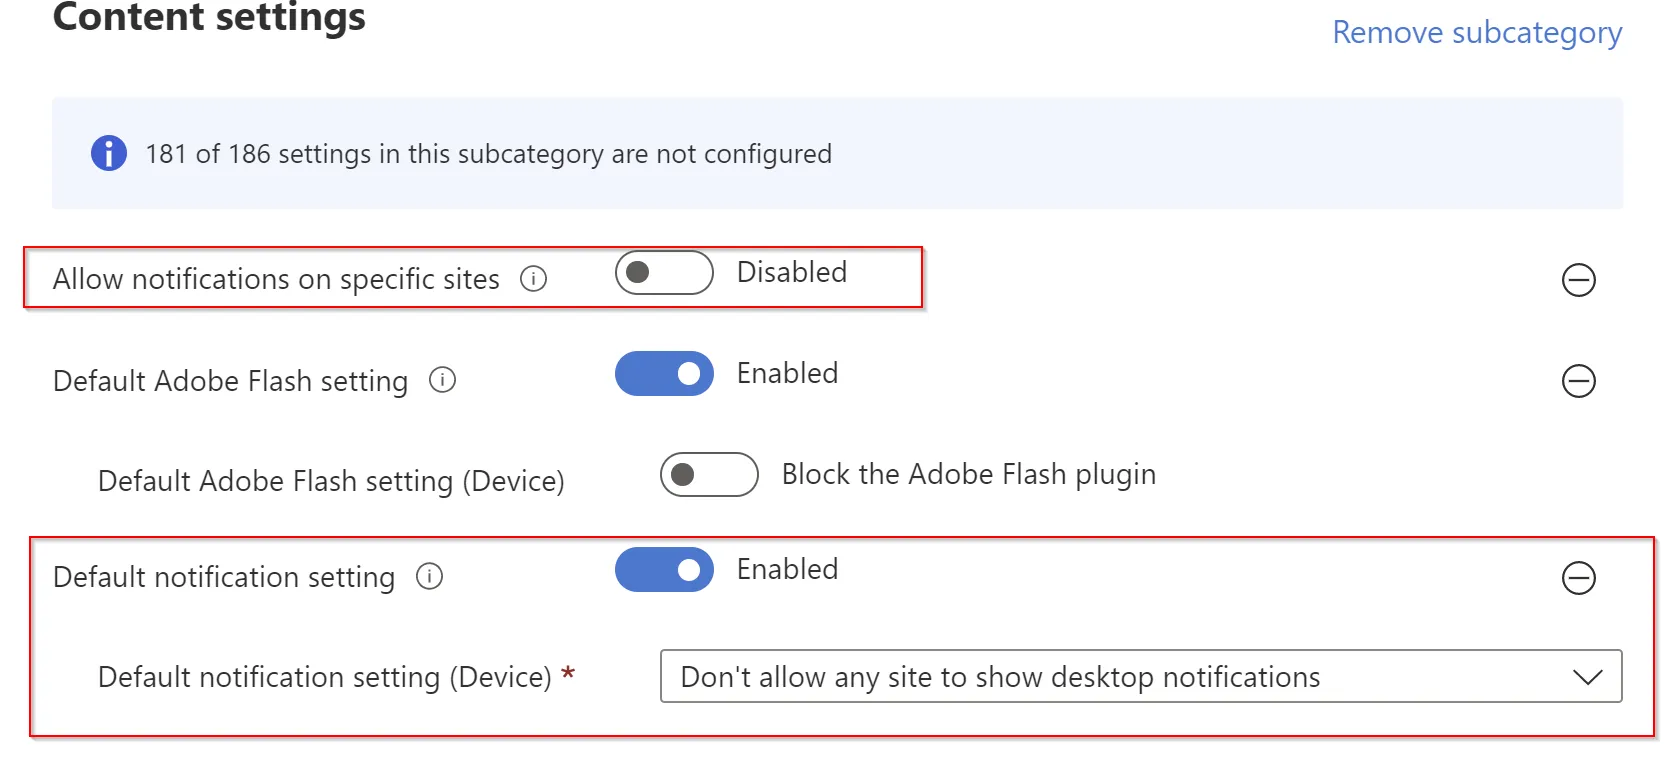
Task: Show info for Default Adobe Flash setting
Action: coord(442,380)
